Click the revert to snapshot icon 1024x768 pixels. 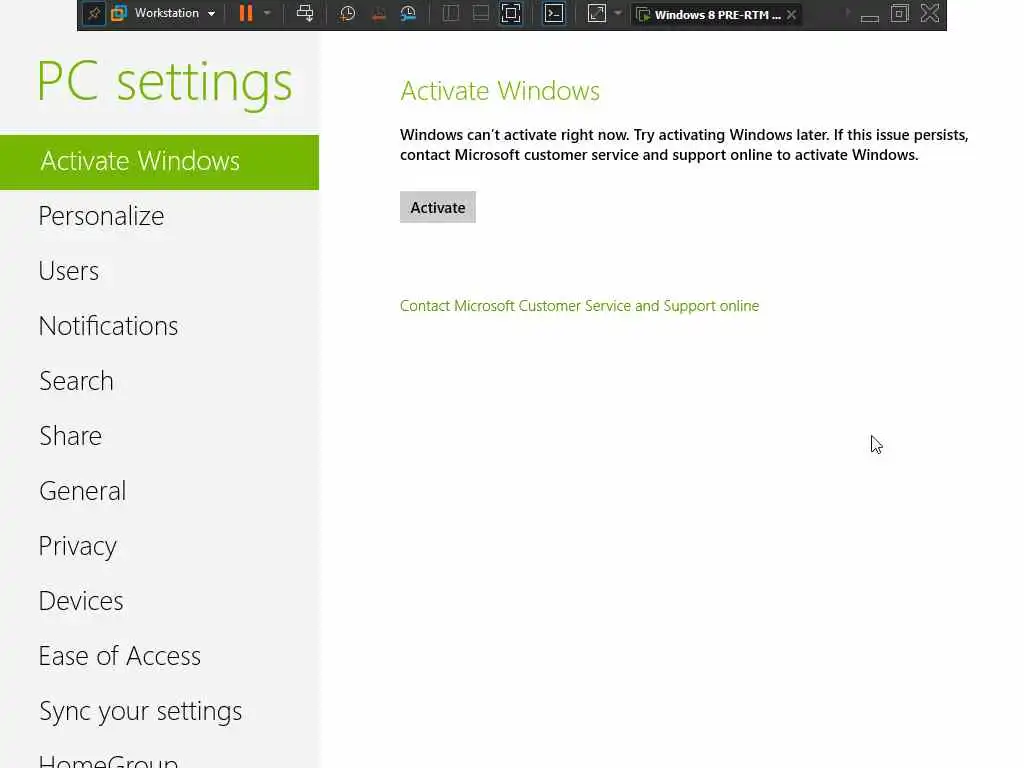pos(378,14)
